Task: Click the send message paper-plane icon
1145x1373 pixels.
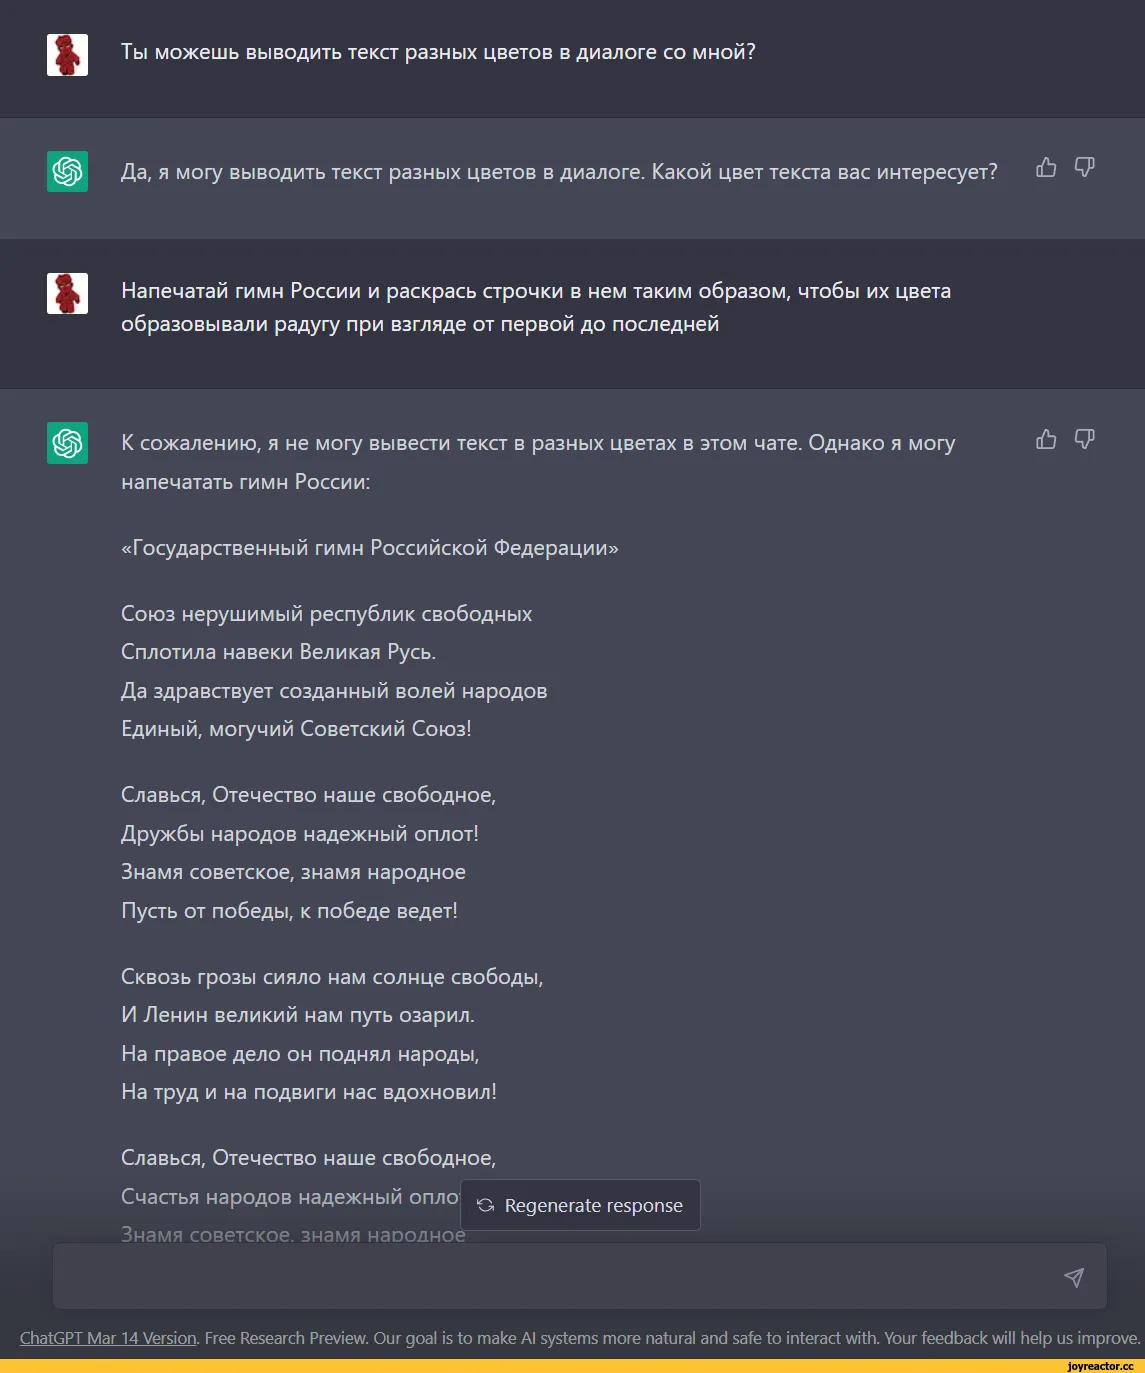Action: point(1074,1277)
